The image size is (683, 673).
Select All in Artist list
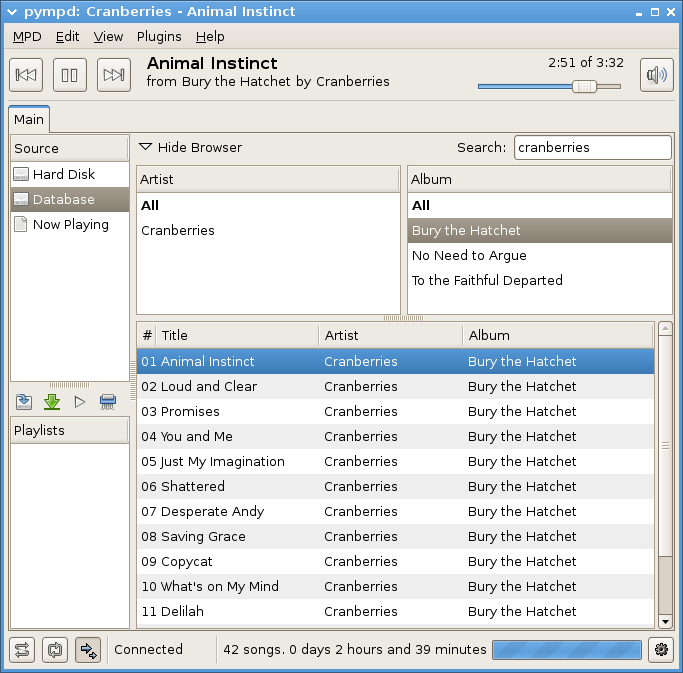pyautogui.click(x=268, y=205)
